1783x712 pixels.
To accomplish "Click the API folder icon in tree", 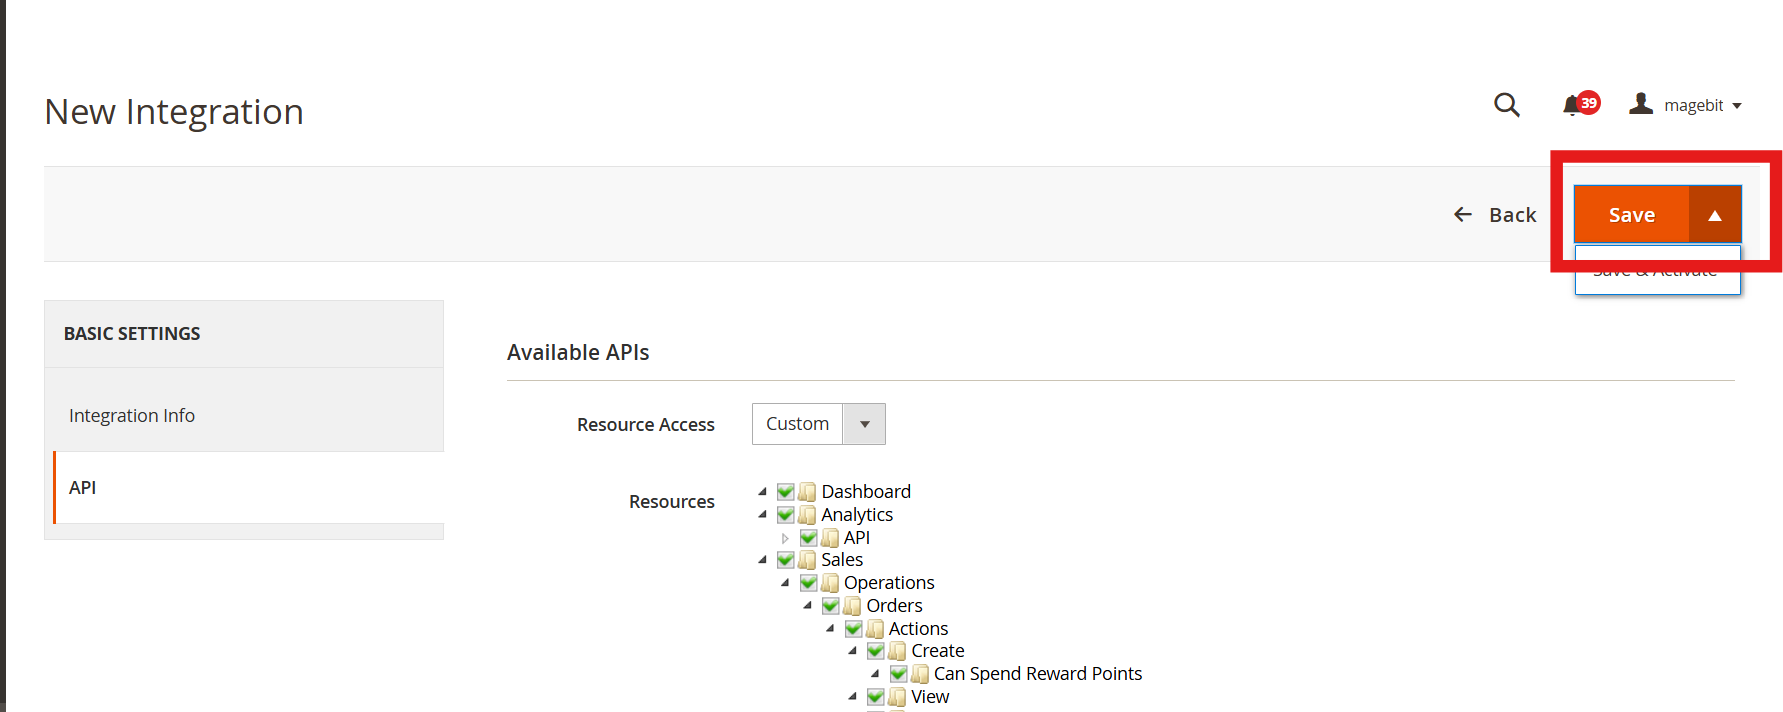I will tap(830, 538).
